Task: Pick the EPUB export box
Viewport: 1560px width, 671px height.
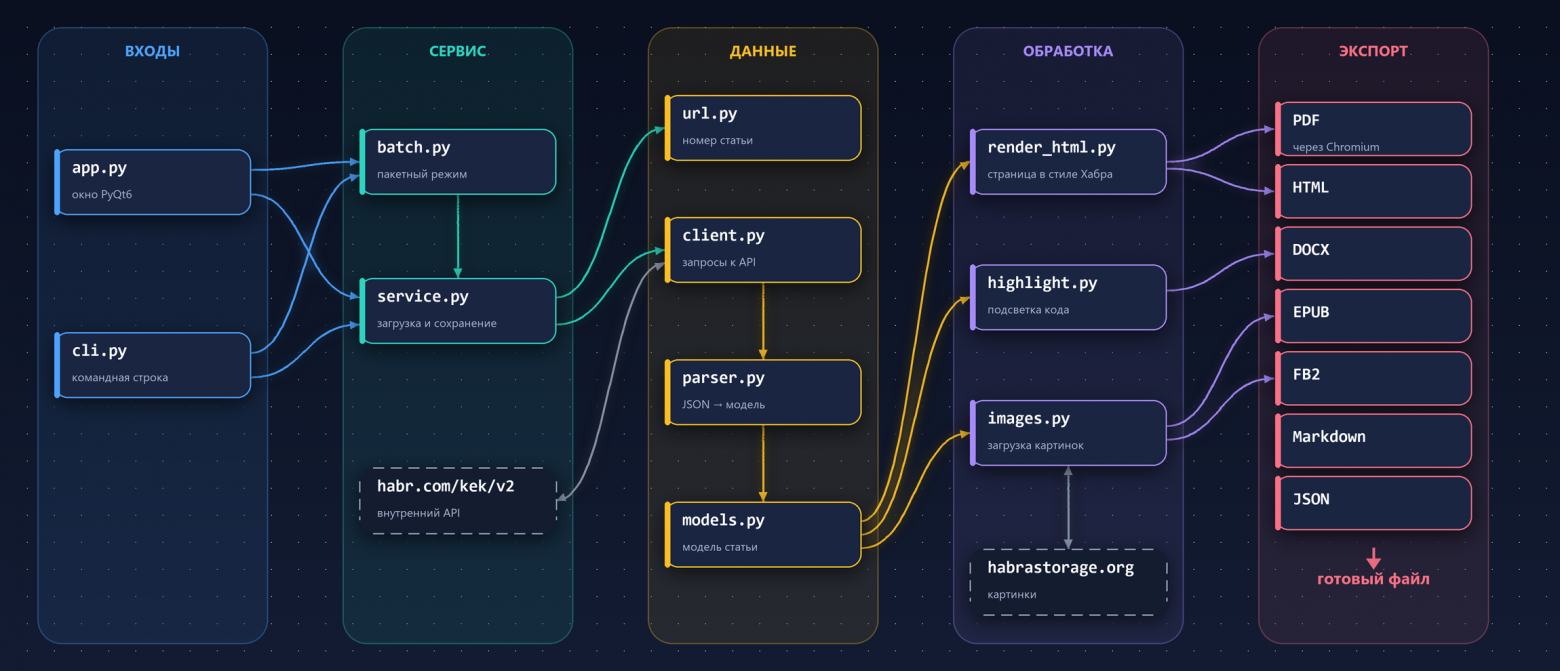Action: point(1374,316)
